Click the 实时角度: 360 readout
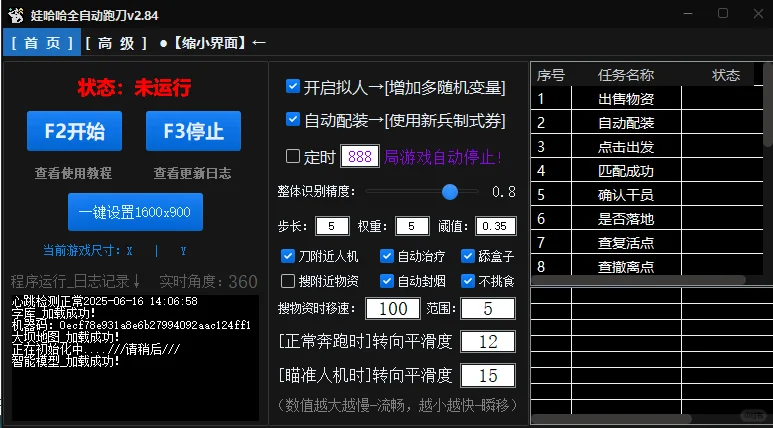Image resolution: width=773 pixels, height=428 pixels. 209,282
